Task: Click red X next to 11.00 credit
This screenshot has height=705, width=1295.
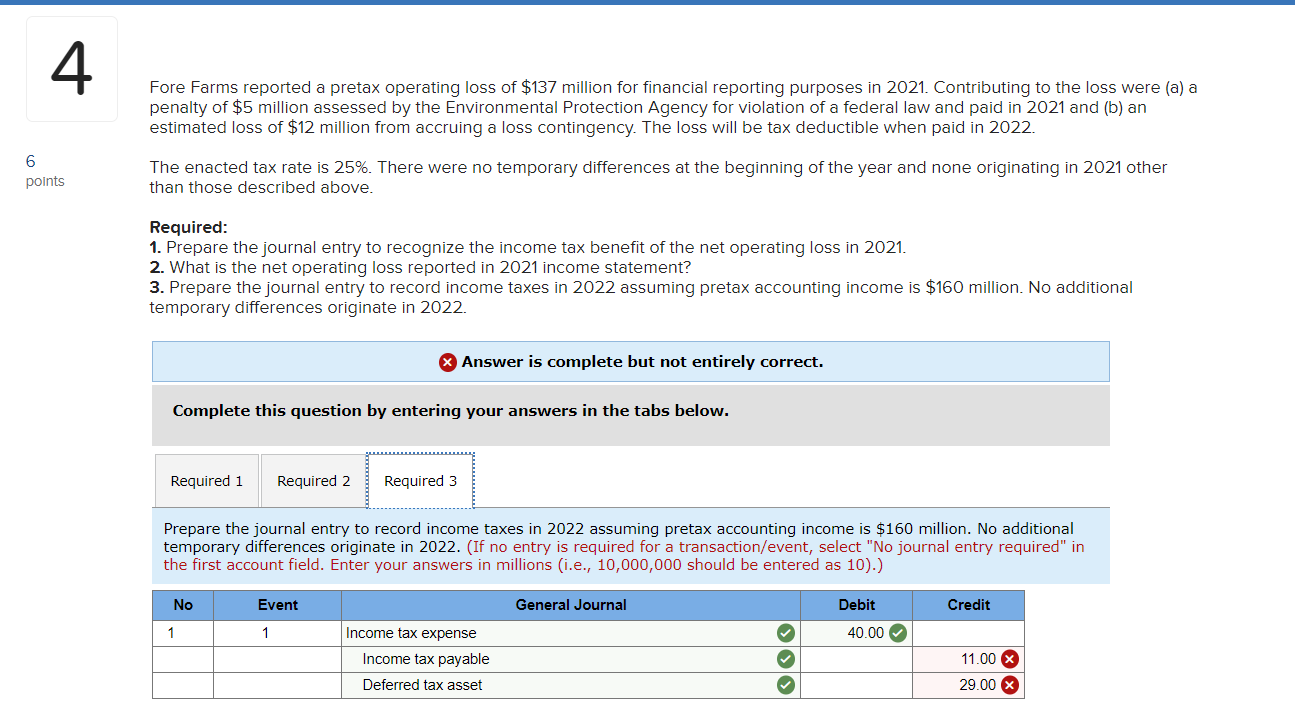Action: (1010, 659)
